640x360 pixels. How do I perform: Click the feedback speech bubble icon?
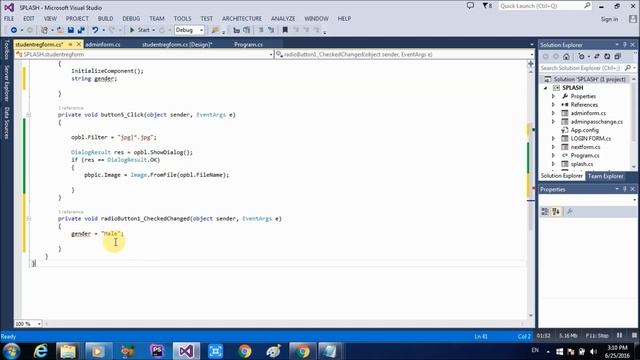point(470,6)
